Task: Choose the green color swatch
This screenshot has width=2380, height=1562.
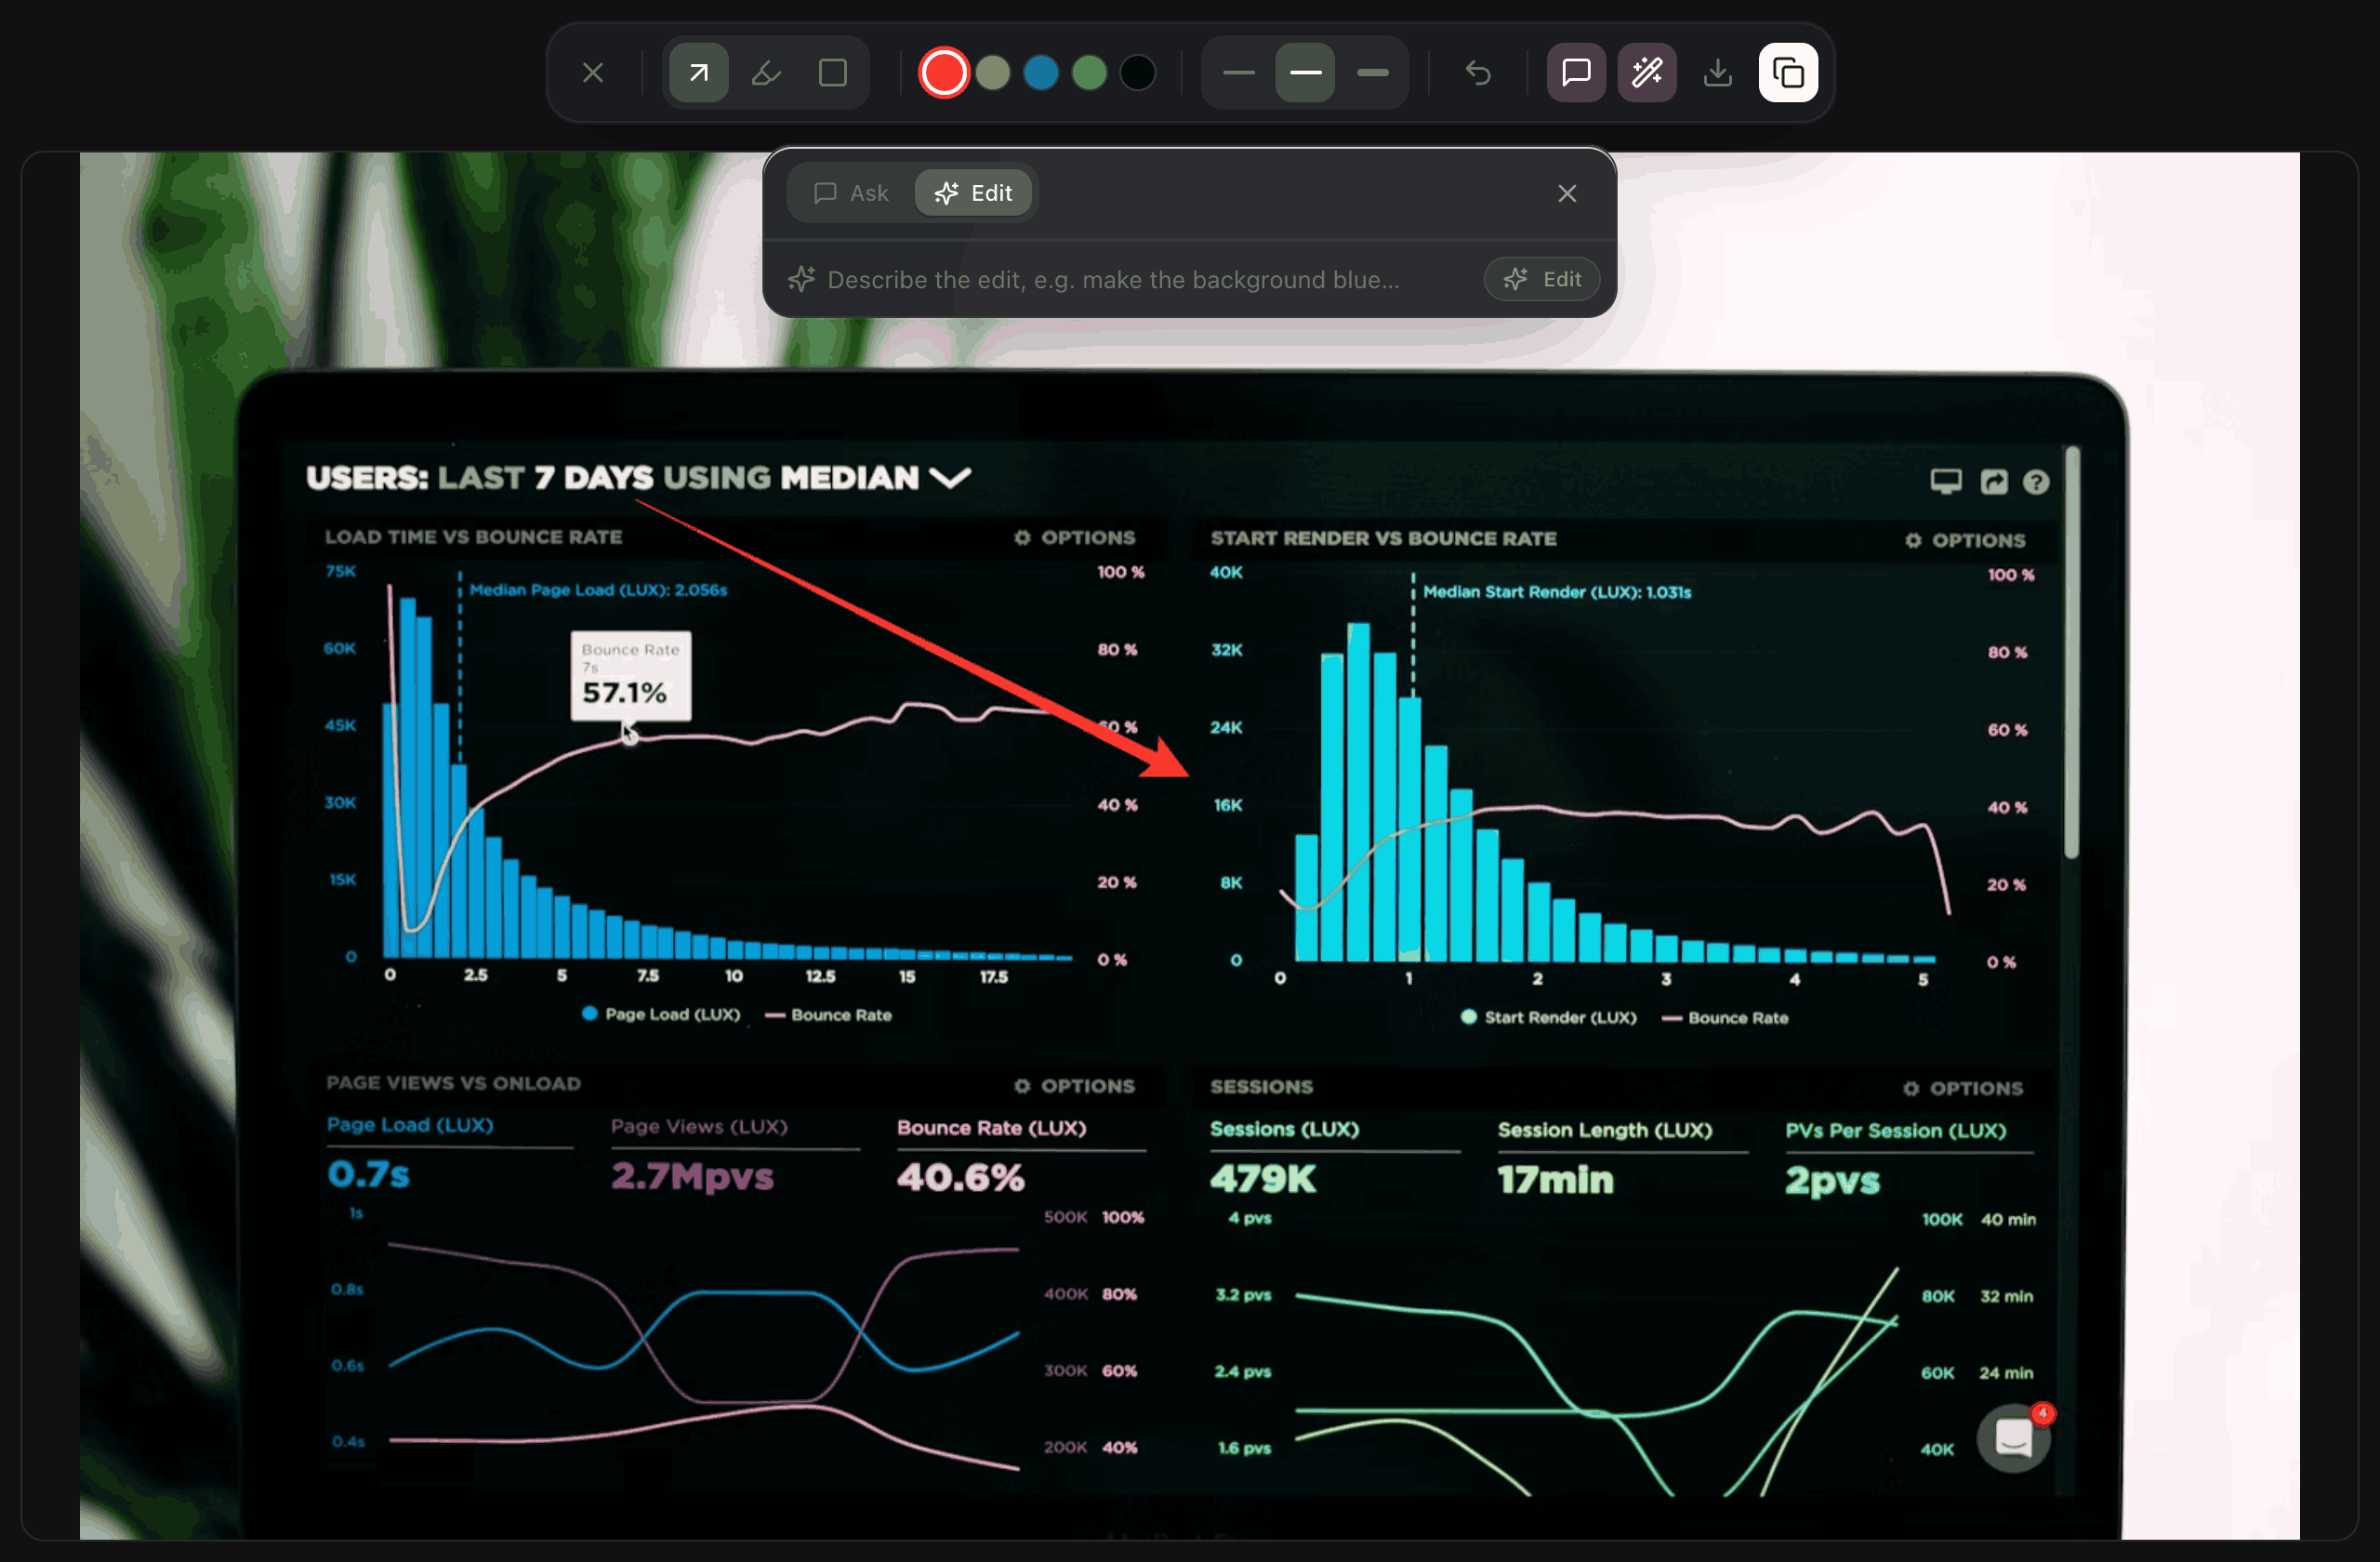Action: click(1089, 73)
